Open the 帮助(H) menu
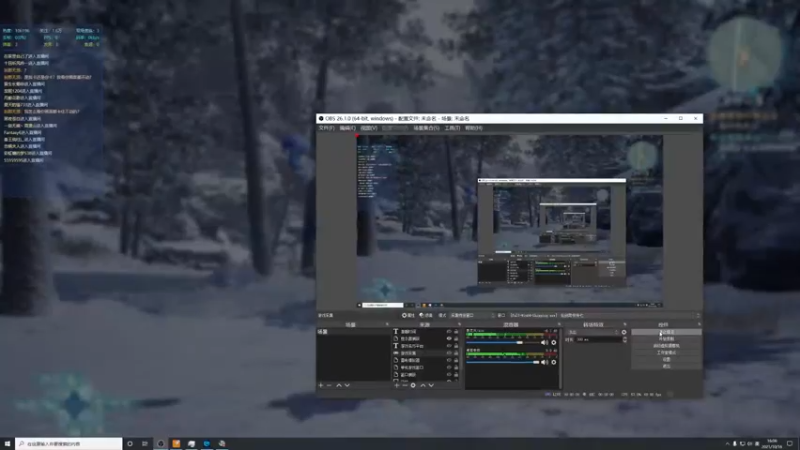 (473, 128)
